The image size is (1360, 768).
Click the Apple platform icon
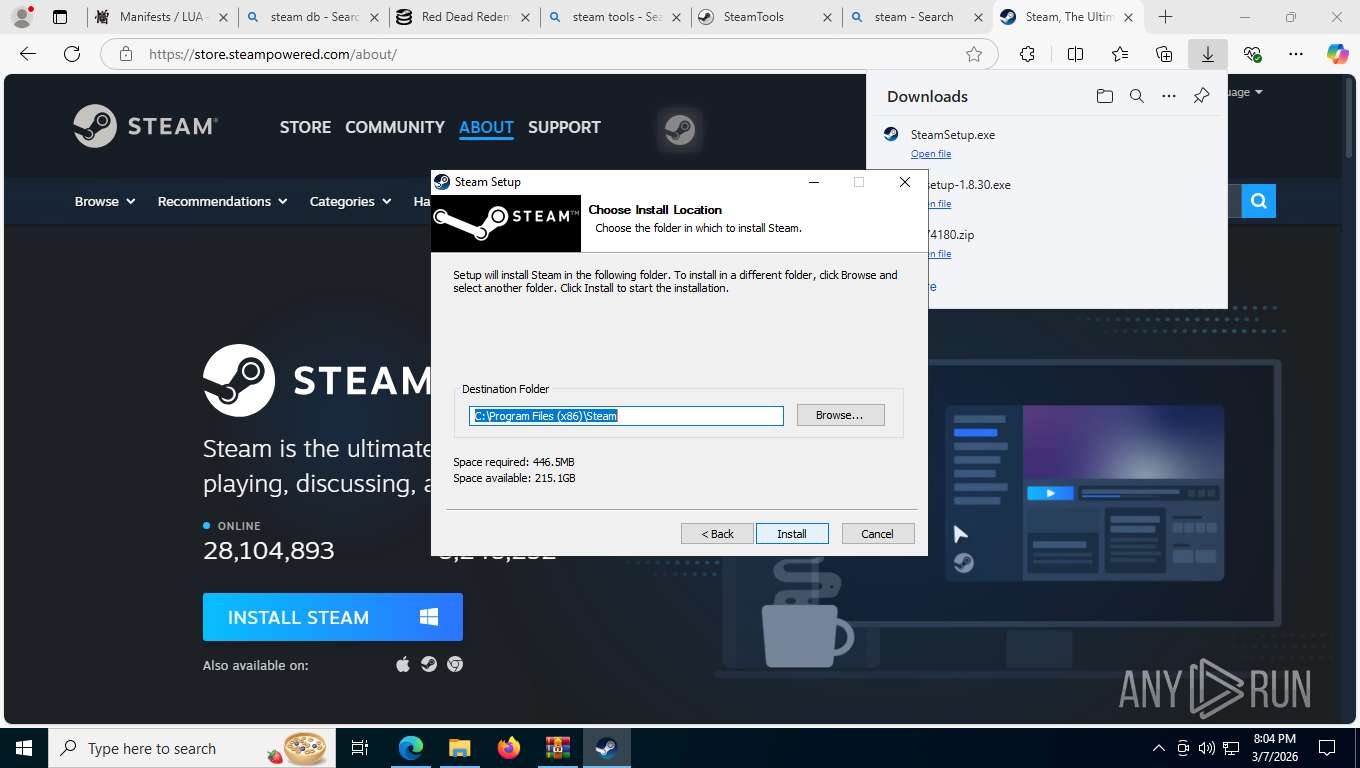point(403,664)
